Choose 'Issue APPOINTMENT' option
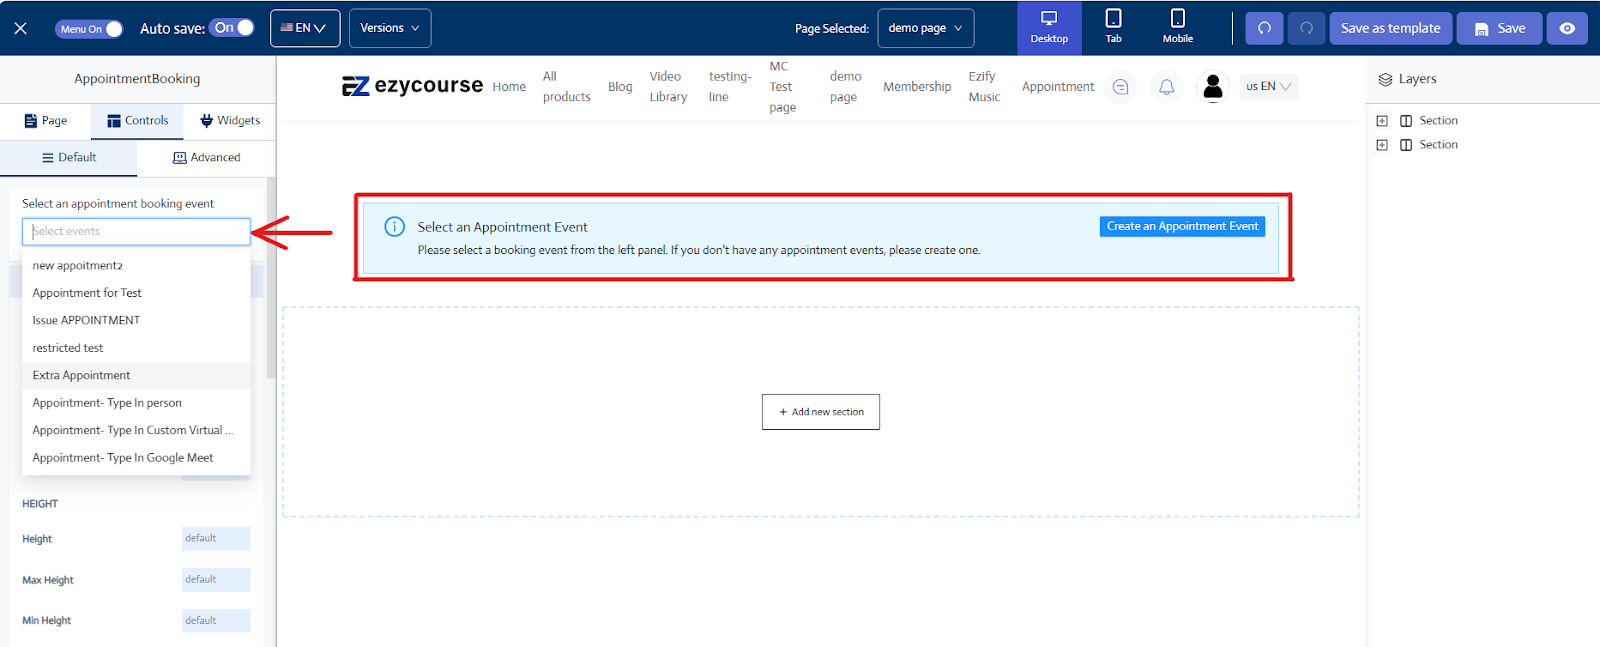The height and width of the screenshot is (647, 1600). (x=136, y=321)
